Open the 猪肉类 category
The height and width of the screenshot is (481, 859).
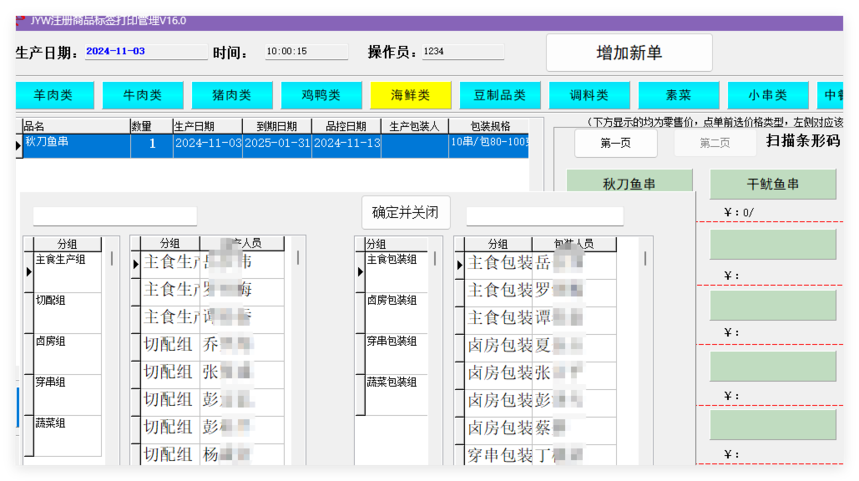click(x=232, y=95)
